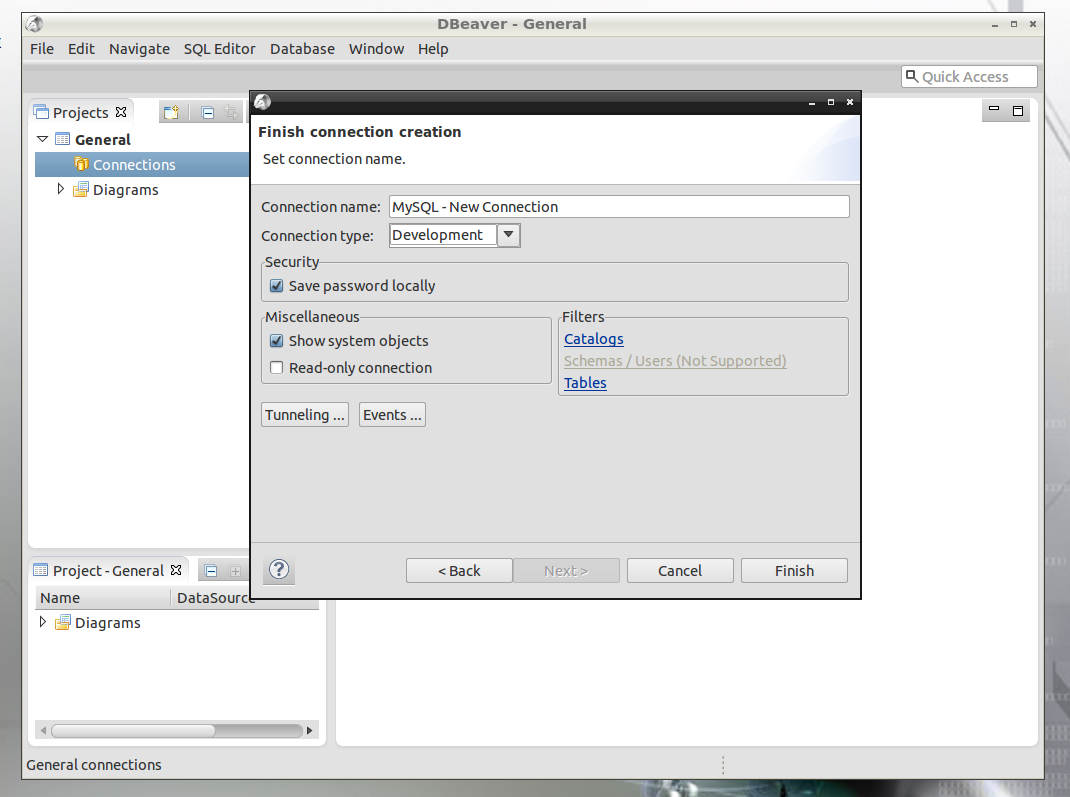This screenshot has width=1070, height=797.
Task: Click the Name column header
Action: [x=102, y=598]
